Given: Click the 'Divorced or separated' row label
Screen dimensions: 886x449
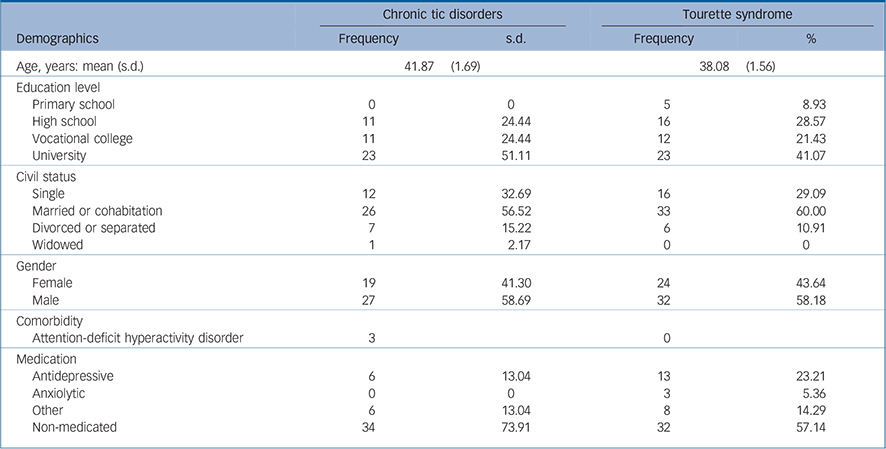Looking at the screenshot, I should pyautogui.click(x=94, y=228).
